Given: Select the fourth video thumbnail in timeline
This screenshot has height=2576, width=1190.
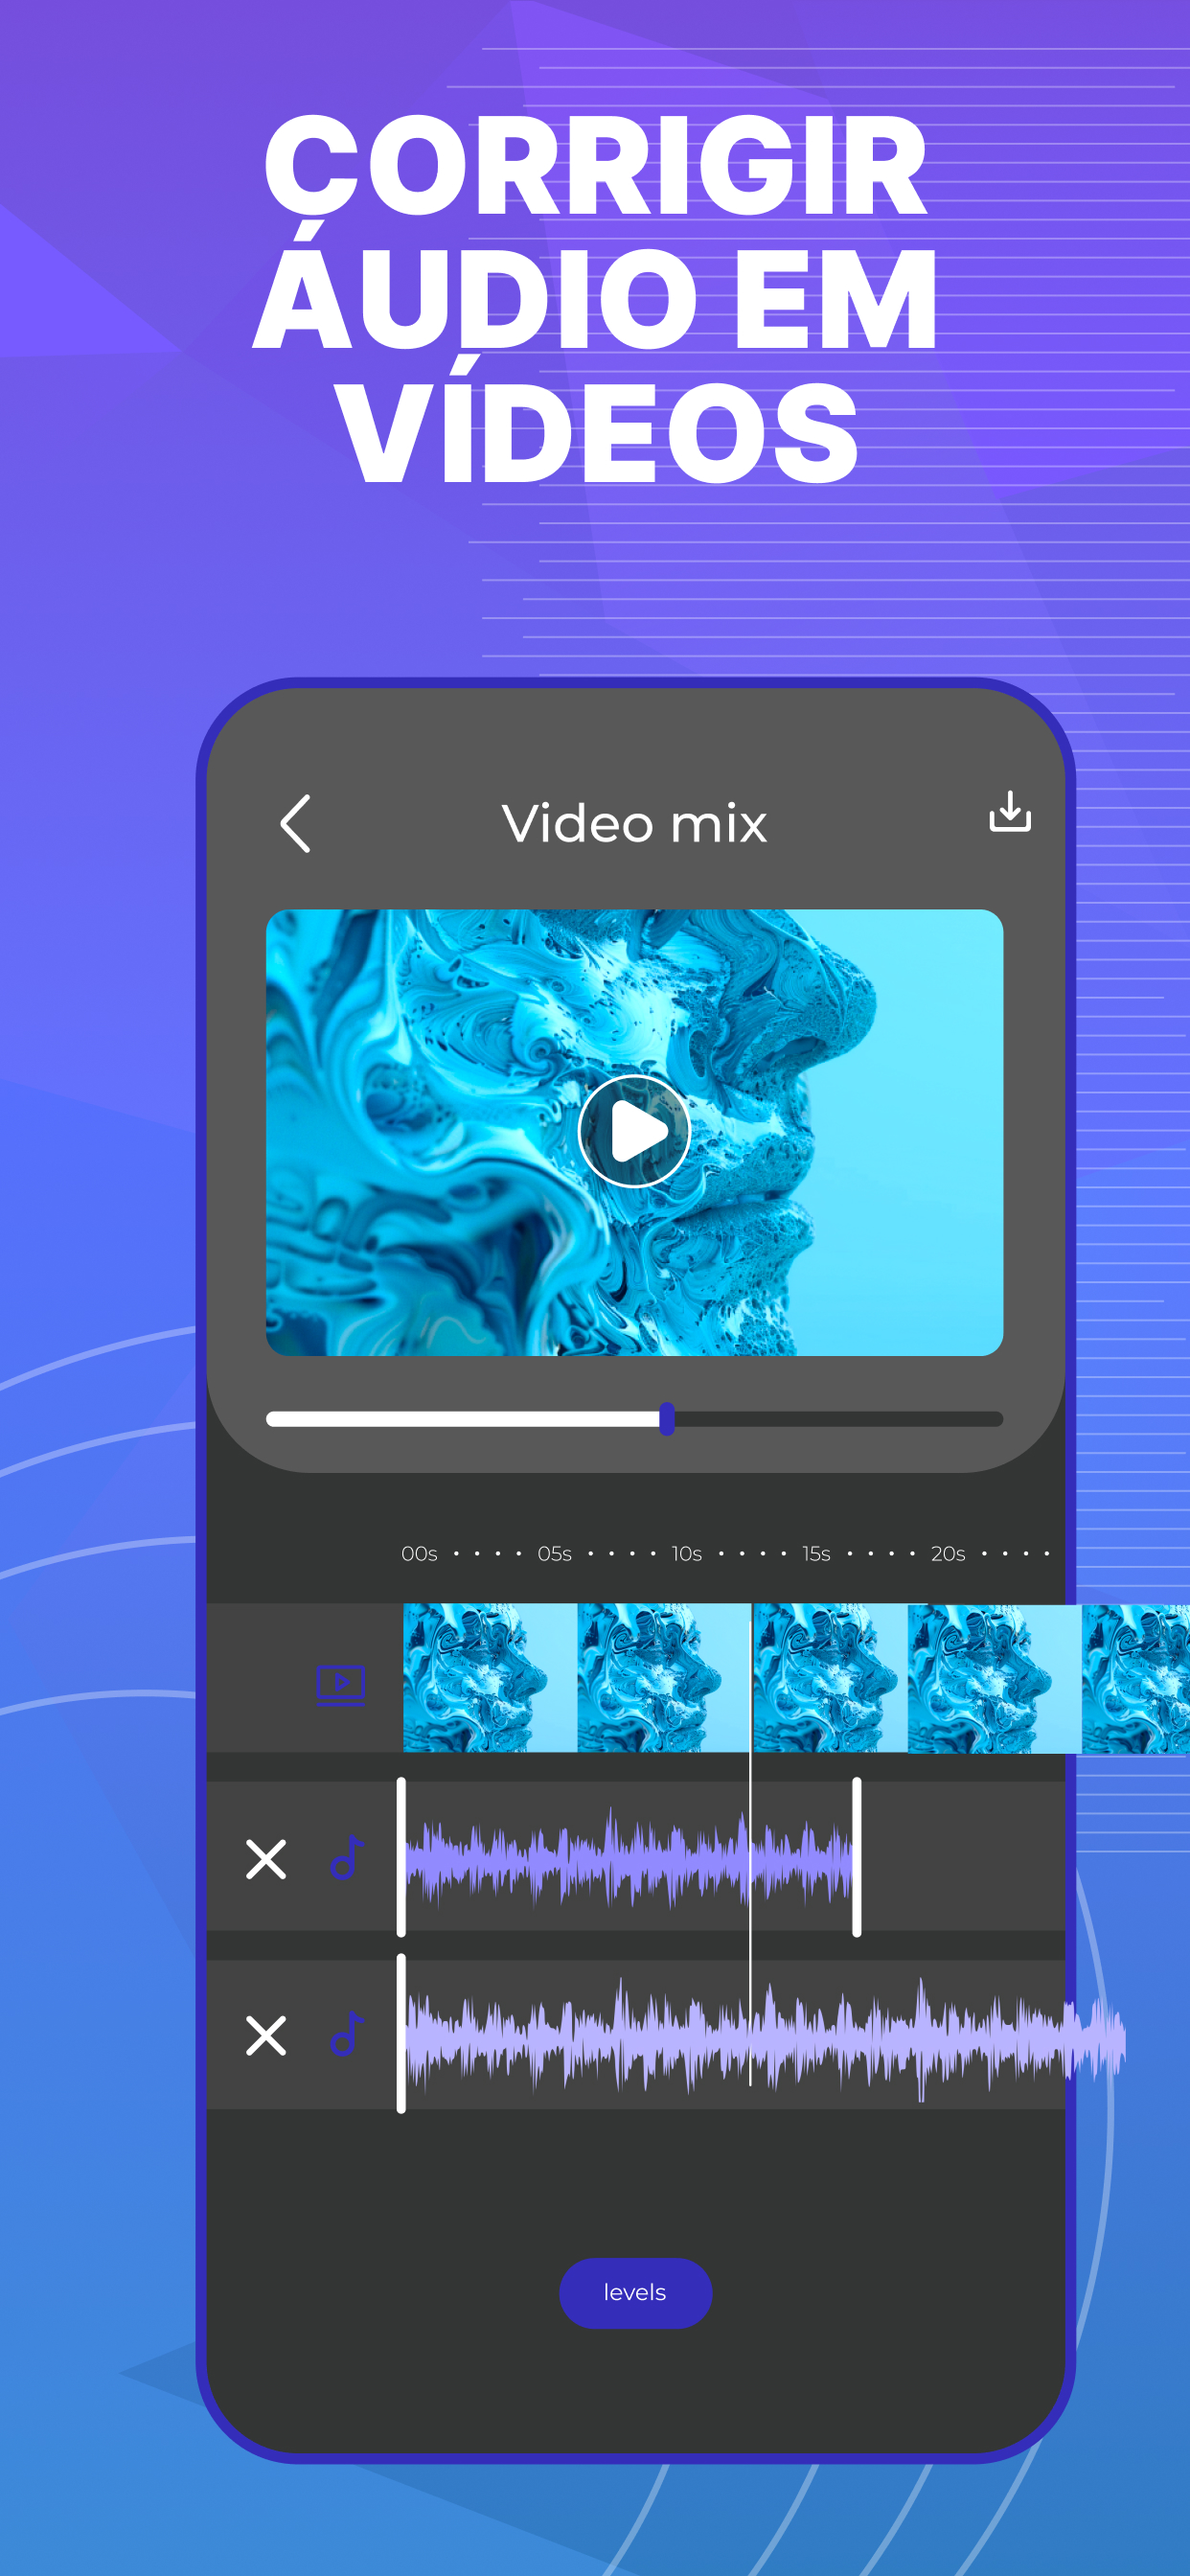Looking at the screenshot, I should [x=994, y=1678].
